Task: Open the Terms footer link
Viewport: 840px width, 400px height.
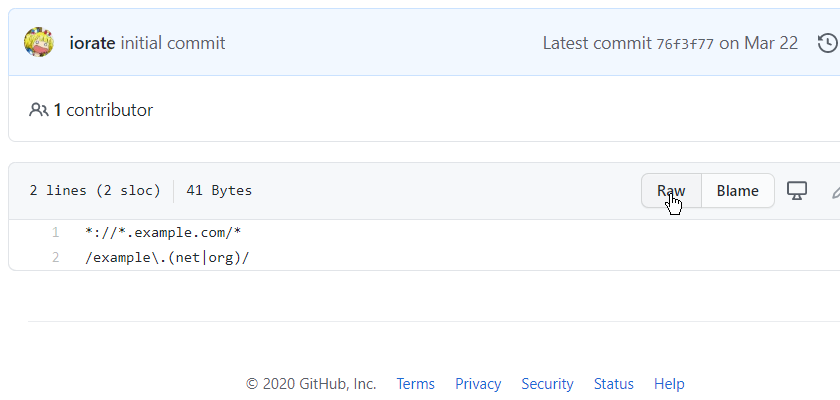Action: (x=415, y=384)
